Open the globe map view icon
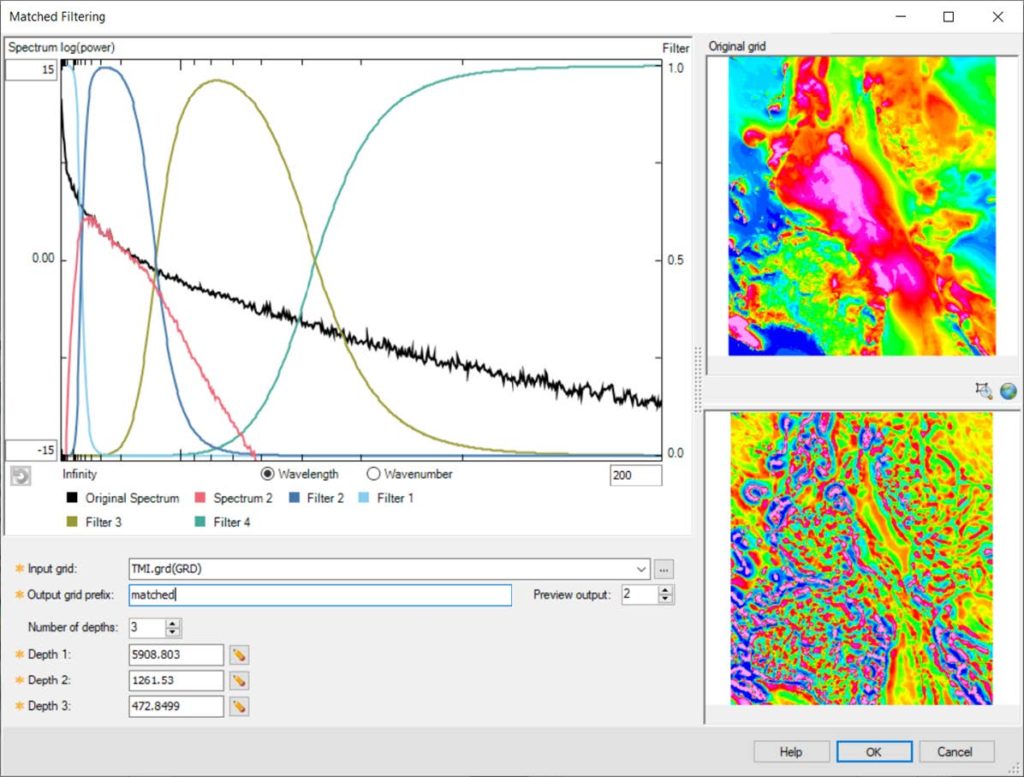This screenshot has height=777, width=1024. [1008, 391]
